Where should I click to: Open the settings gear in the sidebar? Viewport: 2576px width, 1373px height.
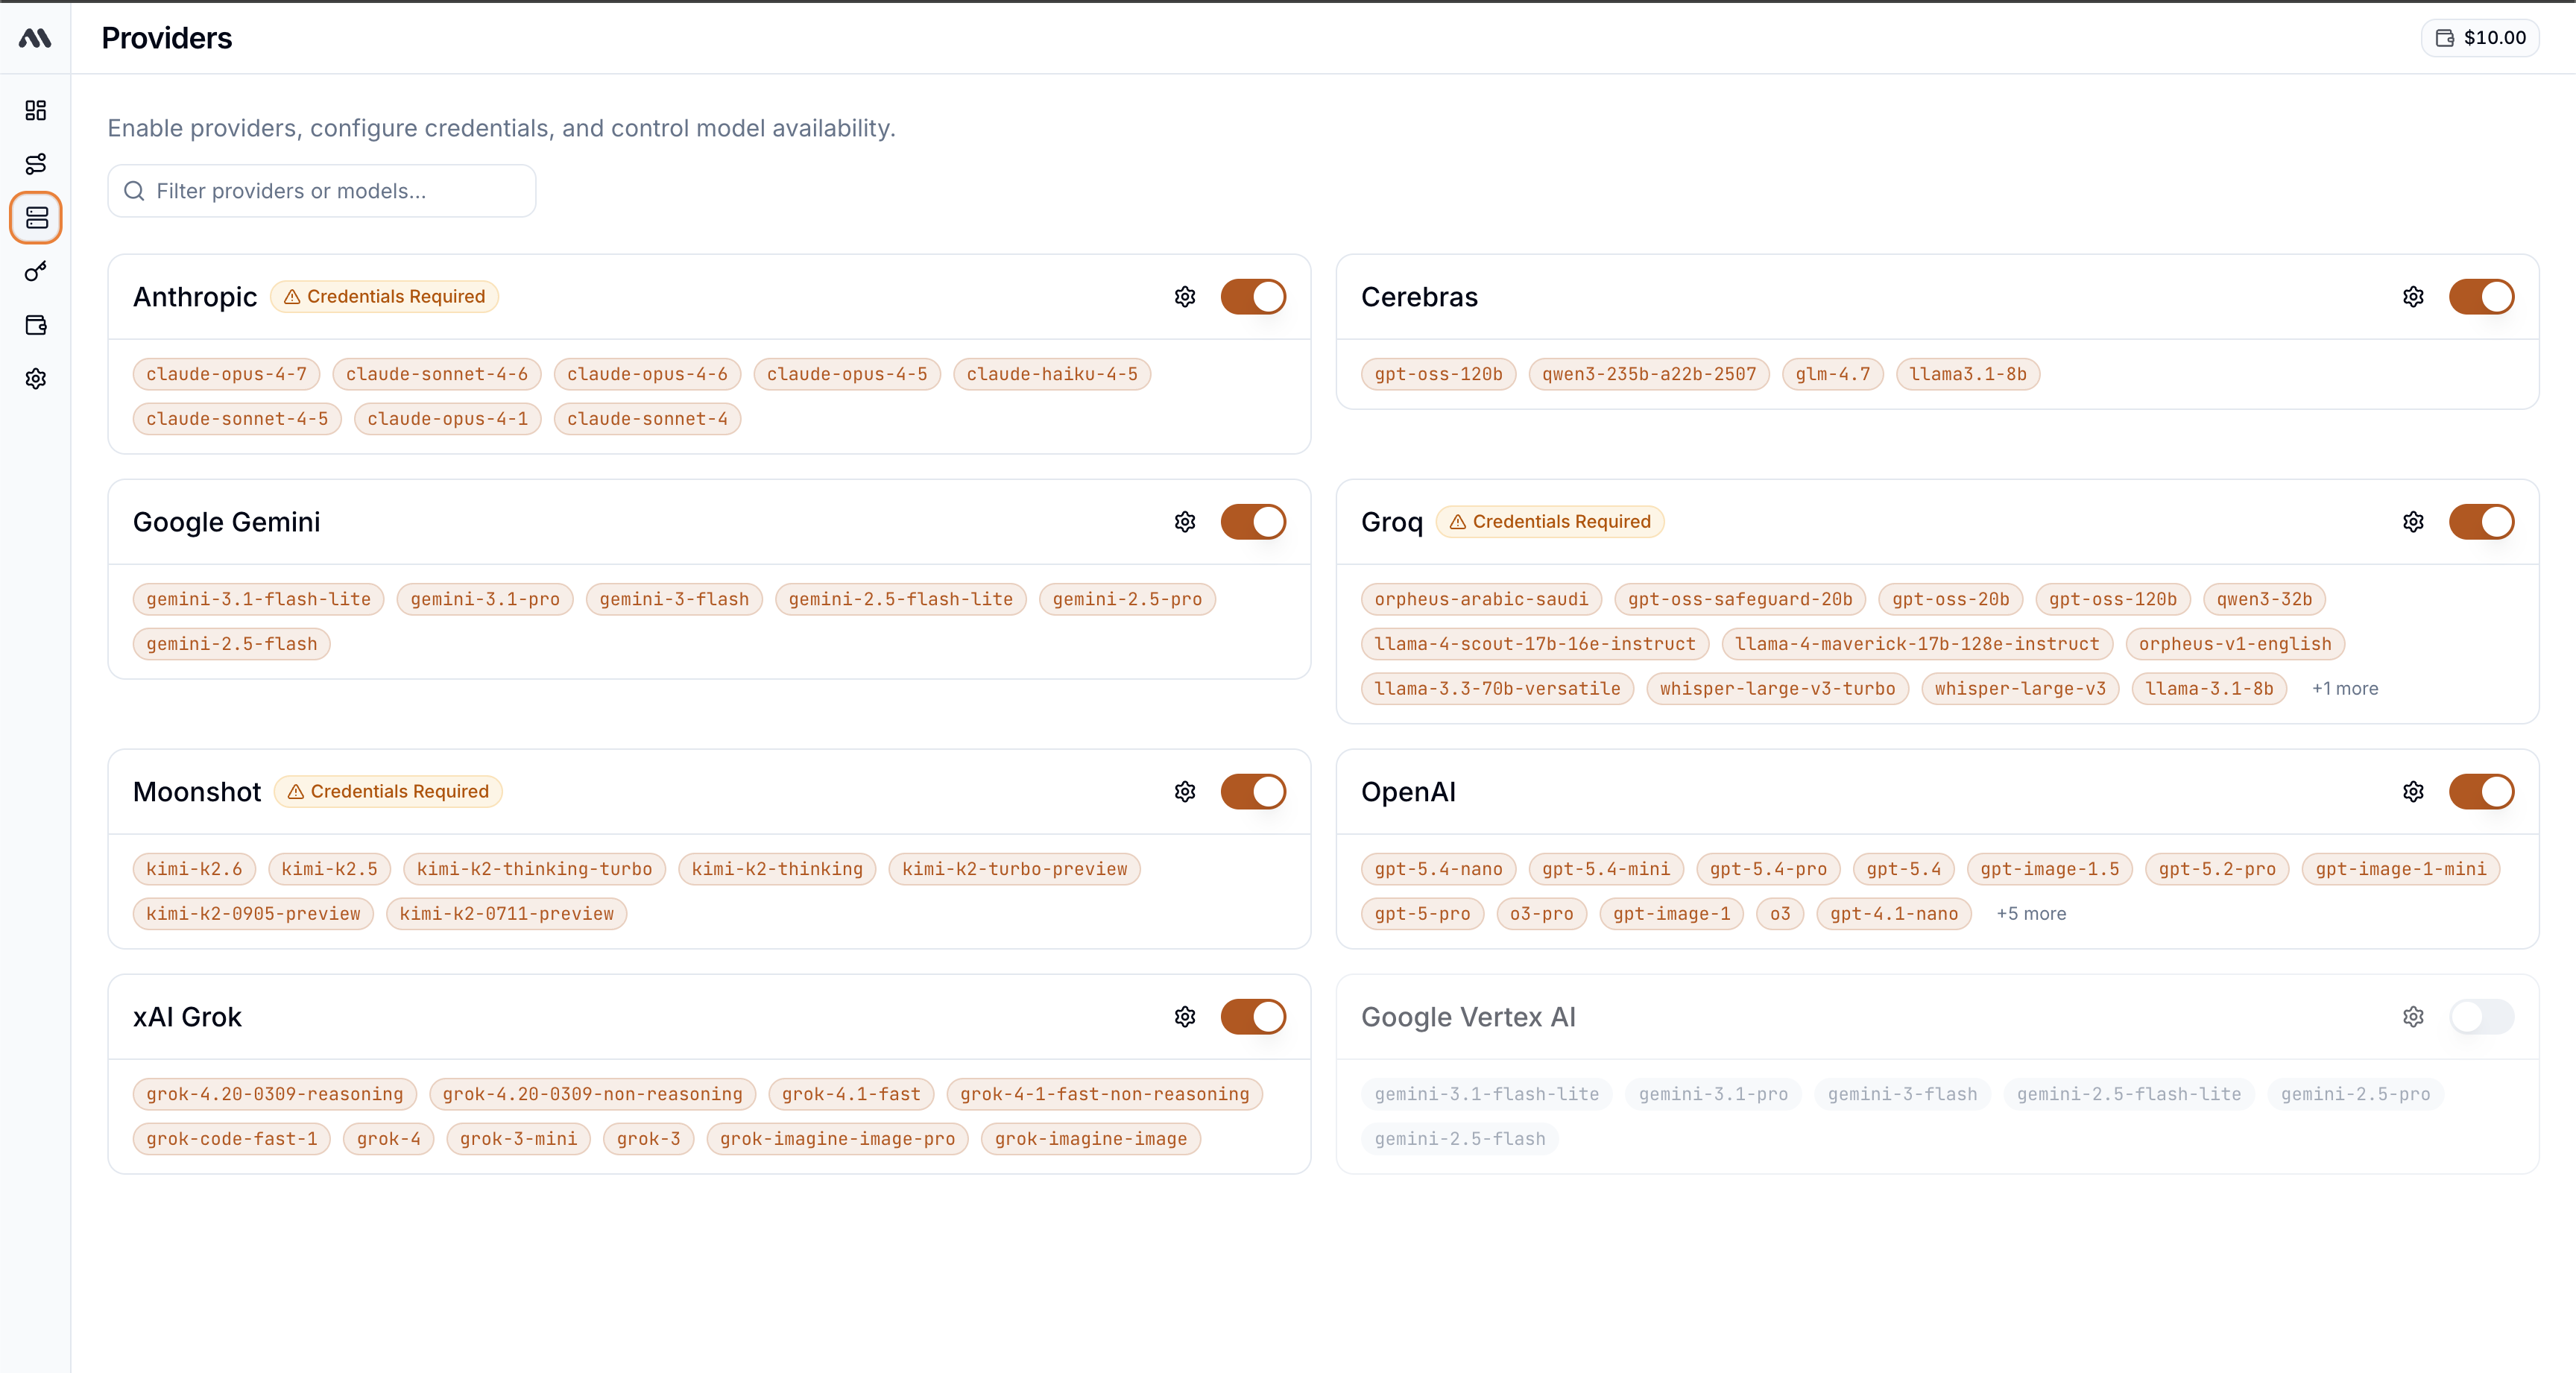click(x=36, y=379)
